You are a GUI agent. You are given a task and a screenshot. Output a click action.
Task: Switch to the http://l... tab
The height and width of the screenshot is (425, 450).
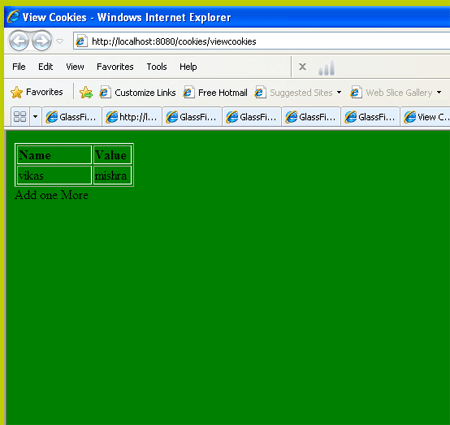coord(132,117)
